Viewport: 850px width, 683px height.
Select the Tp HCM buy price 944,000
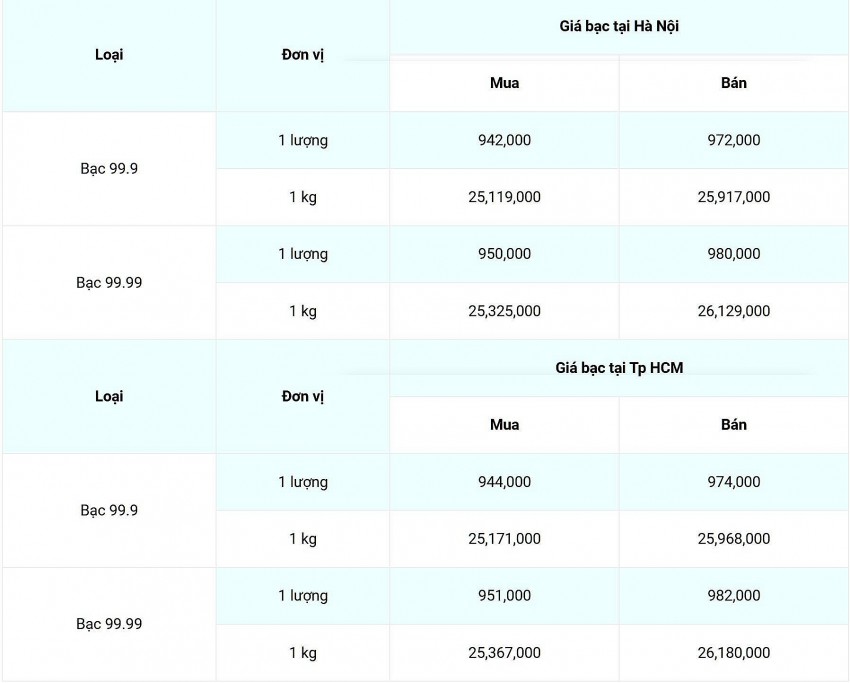(504, 482)
